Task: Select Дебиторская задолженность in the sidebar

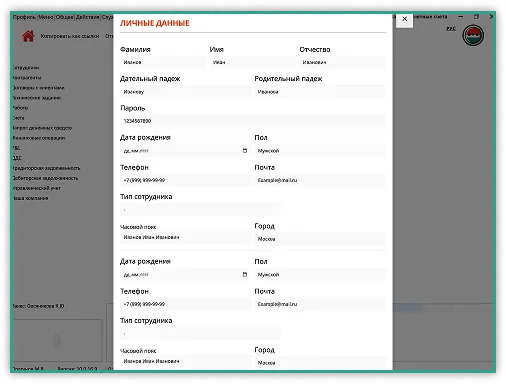Action: click(x=45, y=178)
